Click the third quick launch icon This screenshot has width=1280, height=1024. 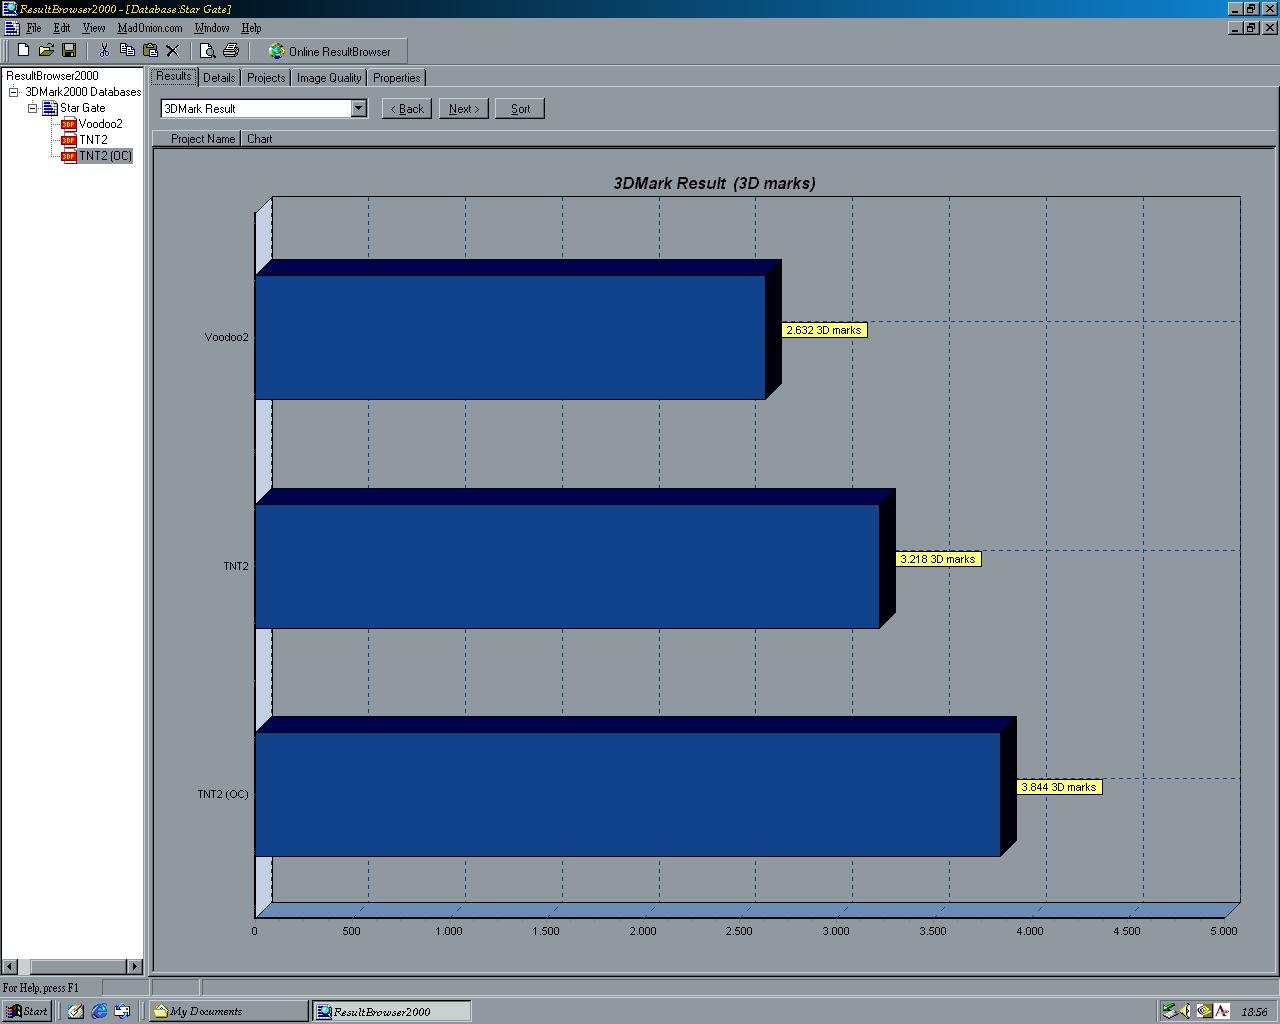[x=122, y=1011]
